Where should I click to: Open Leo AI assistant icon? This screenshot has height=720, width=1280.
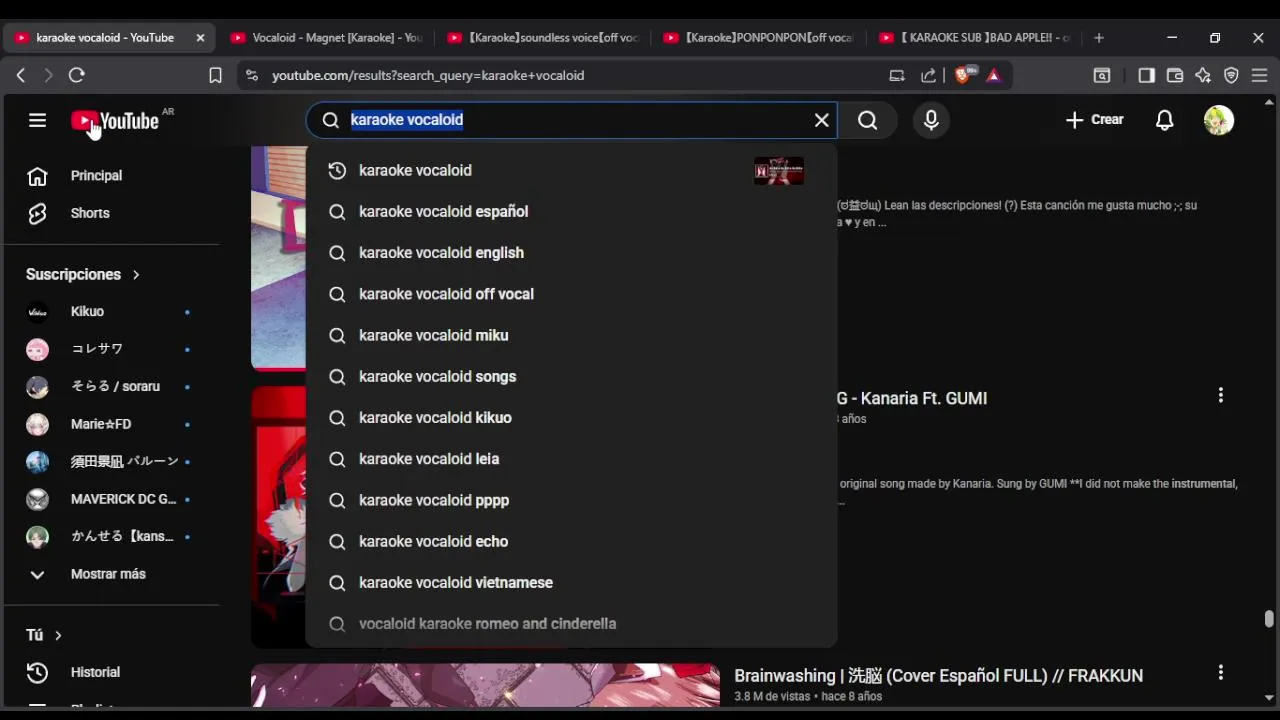coord(1203,75)
